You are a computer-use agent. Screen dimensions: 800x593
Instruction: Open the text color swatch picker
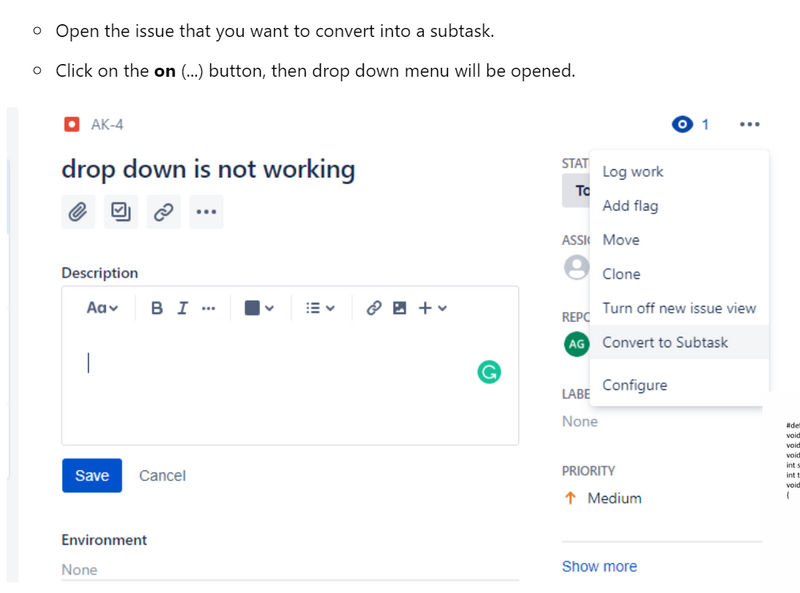pos(259,308)
